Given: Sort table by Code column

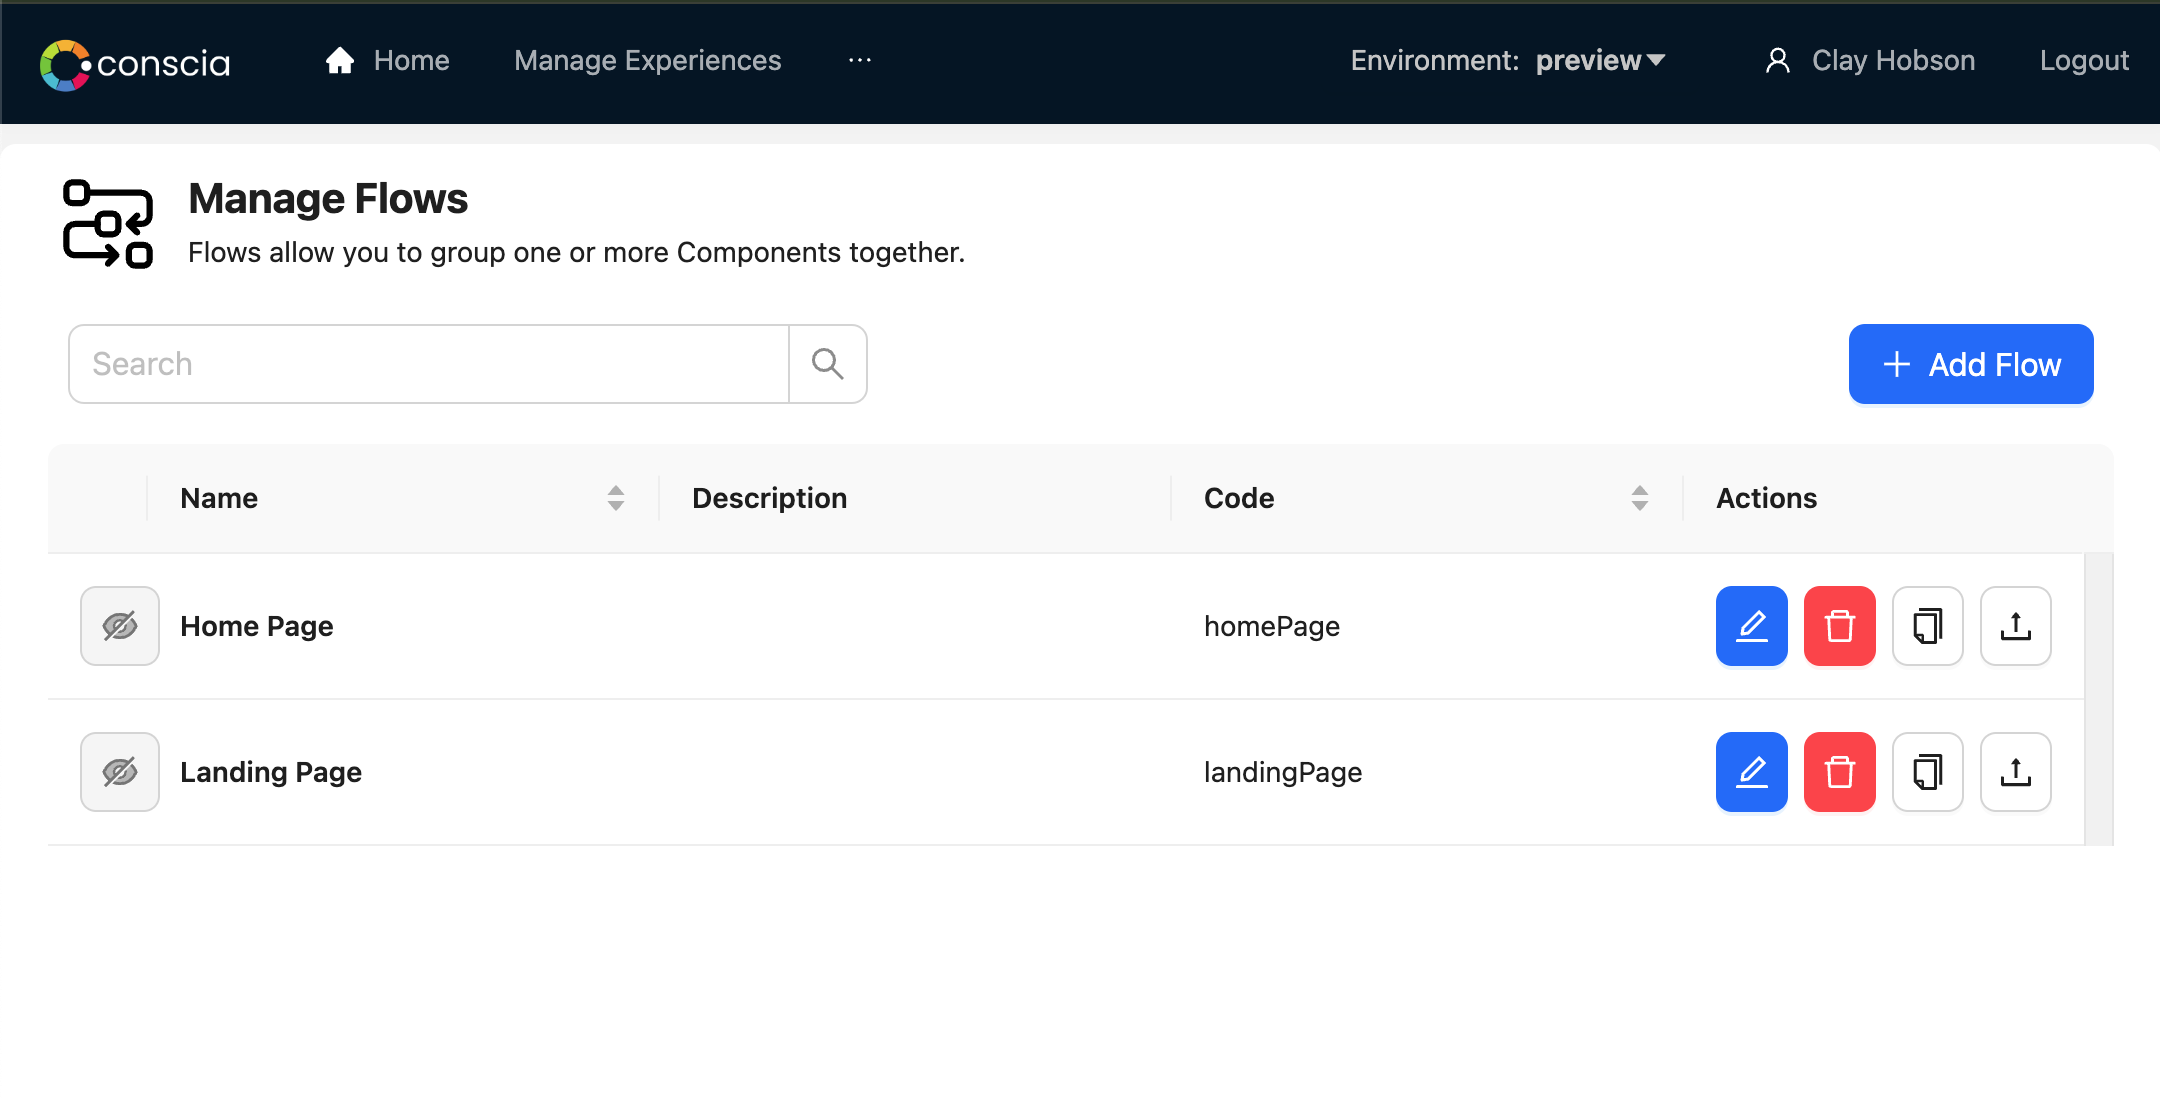Looking at the screenshot, I should 1640,498.
